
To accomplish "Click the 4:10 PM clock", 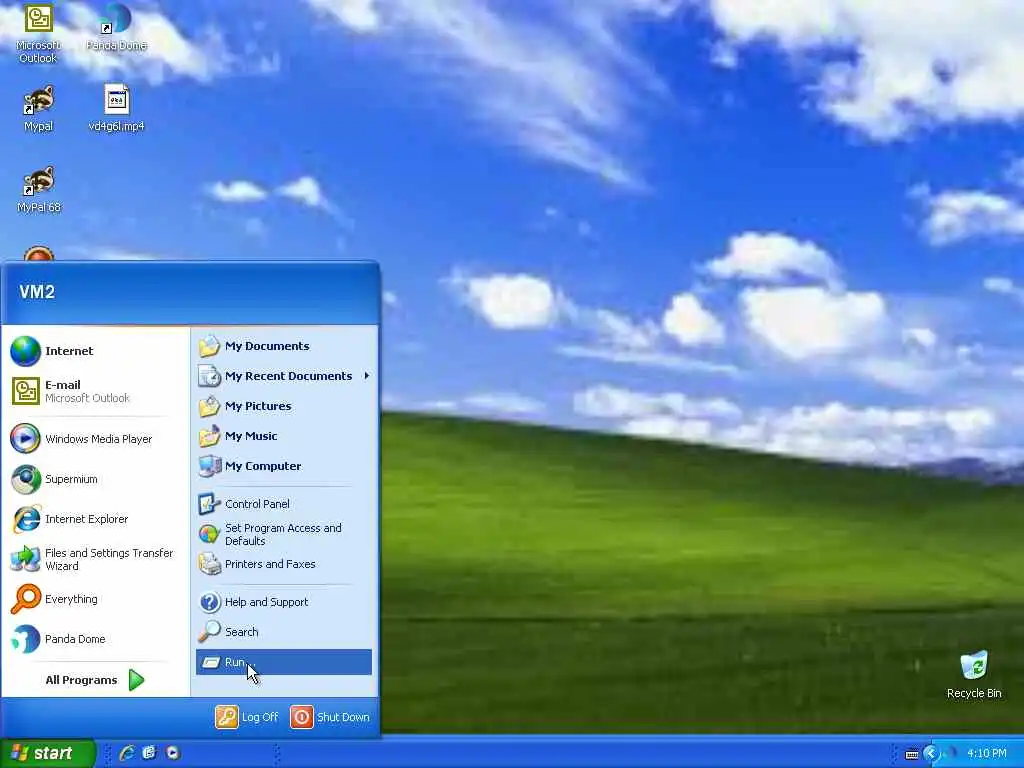I will [x=987, y=754].
